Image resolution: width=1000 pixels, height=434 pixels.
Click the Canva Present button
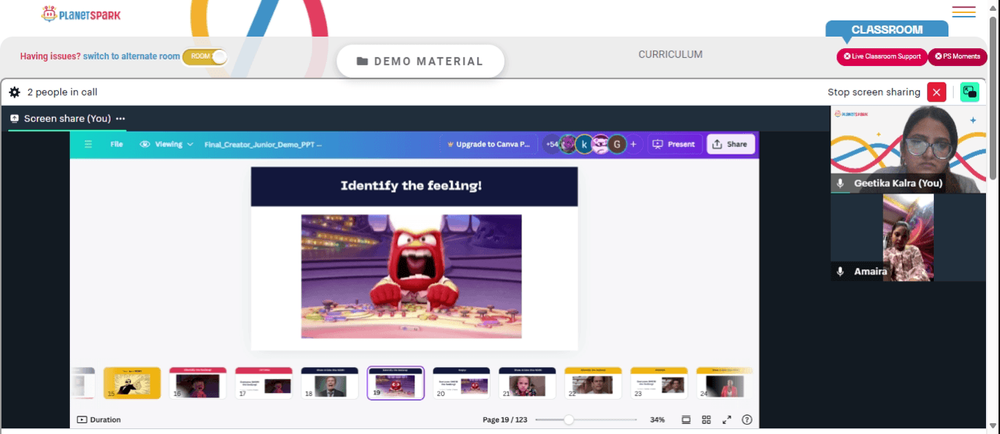pos(675,144)
